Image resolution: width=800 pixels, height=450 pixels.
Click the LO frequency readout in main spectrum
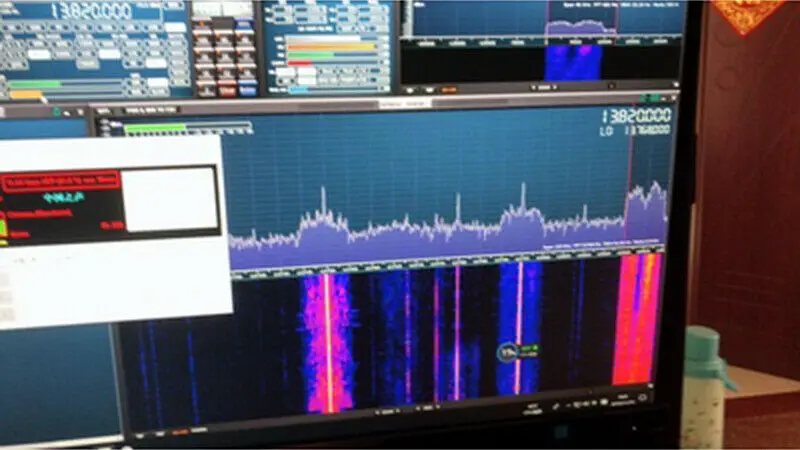634,131
